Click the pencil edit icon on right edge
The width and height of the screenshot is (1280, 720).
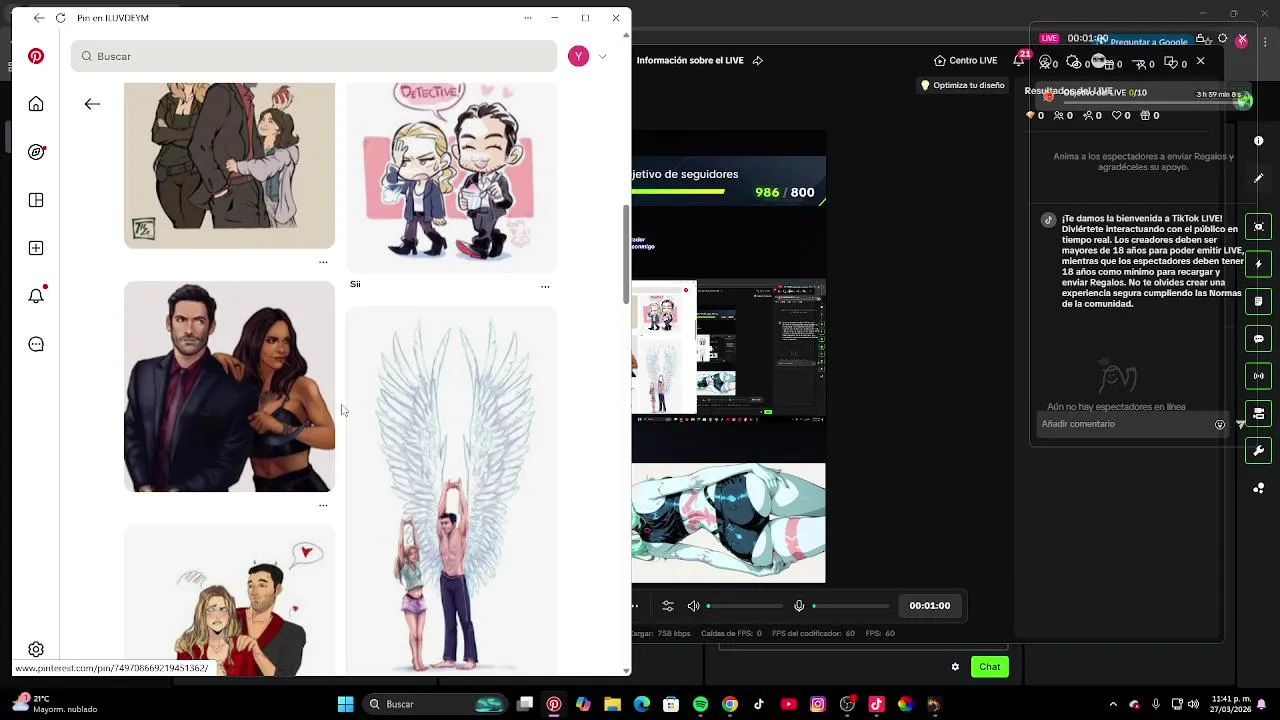(1259, 178)
